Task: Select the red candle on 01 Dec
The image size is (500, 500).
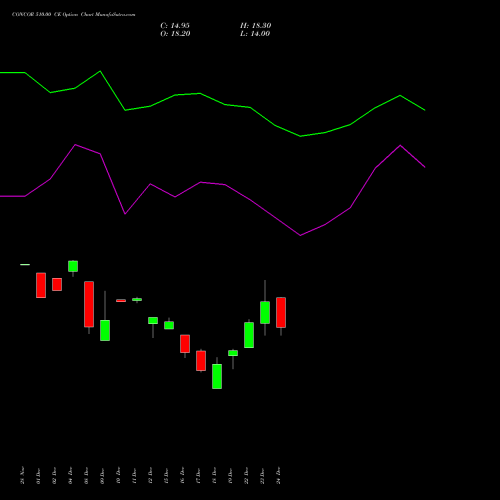Action: click(41, 285)
